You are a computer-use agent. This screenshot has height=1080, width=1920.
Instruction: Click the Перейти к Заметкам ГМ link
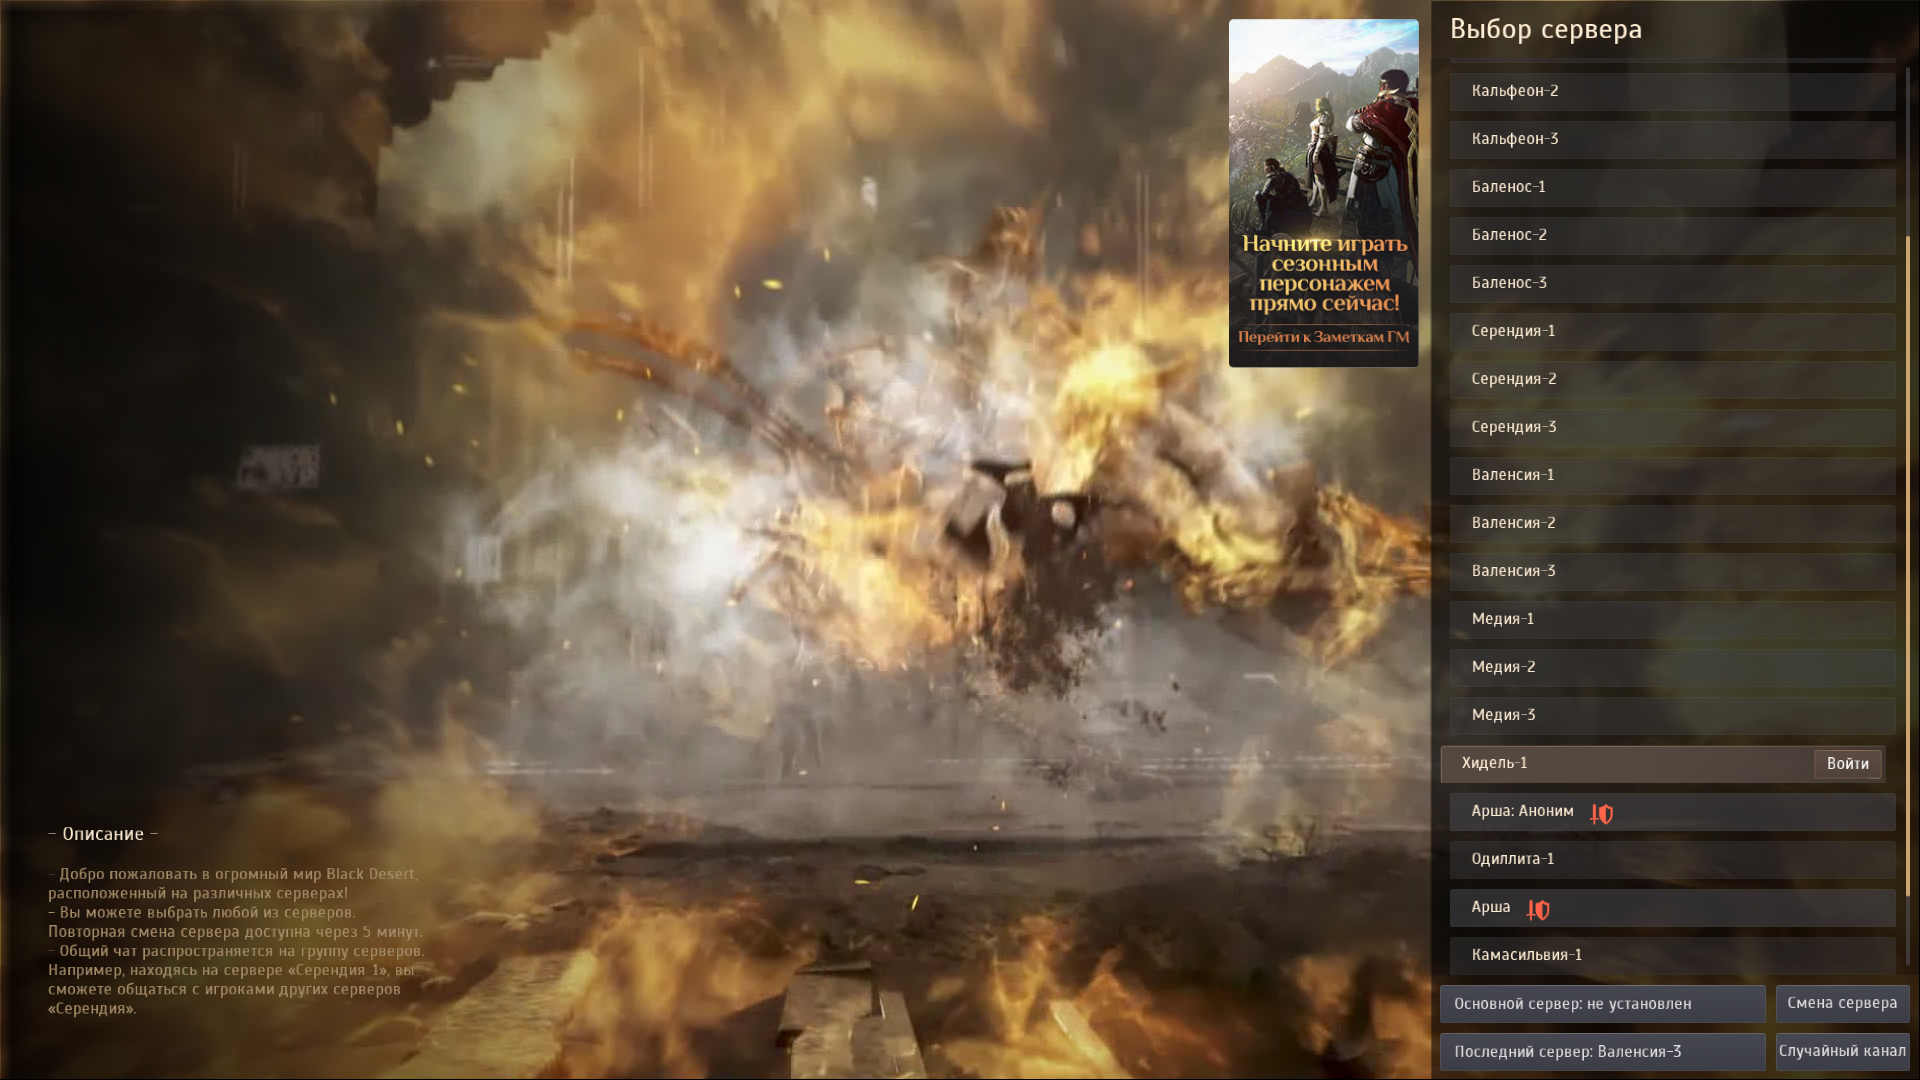pos(1323,337)
